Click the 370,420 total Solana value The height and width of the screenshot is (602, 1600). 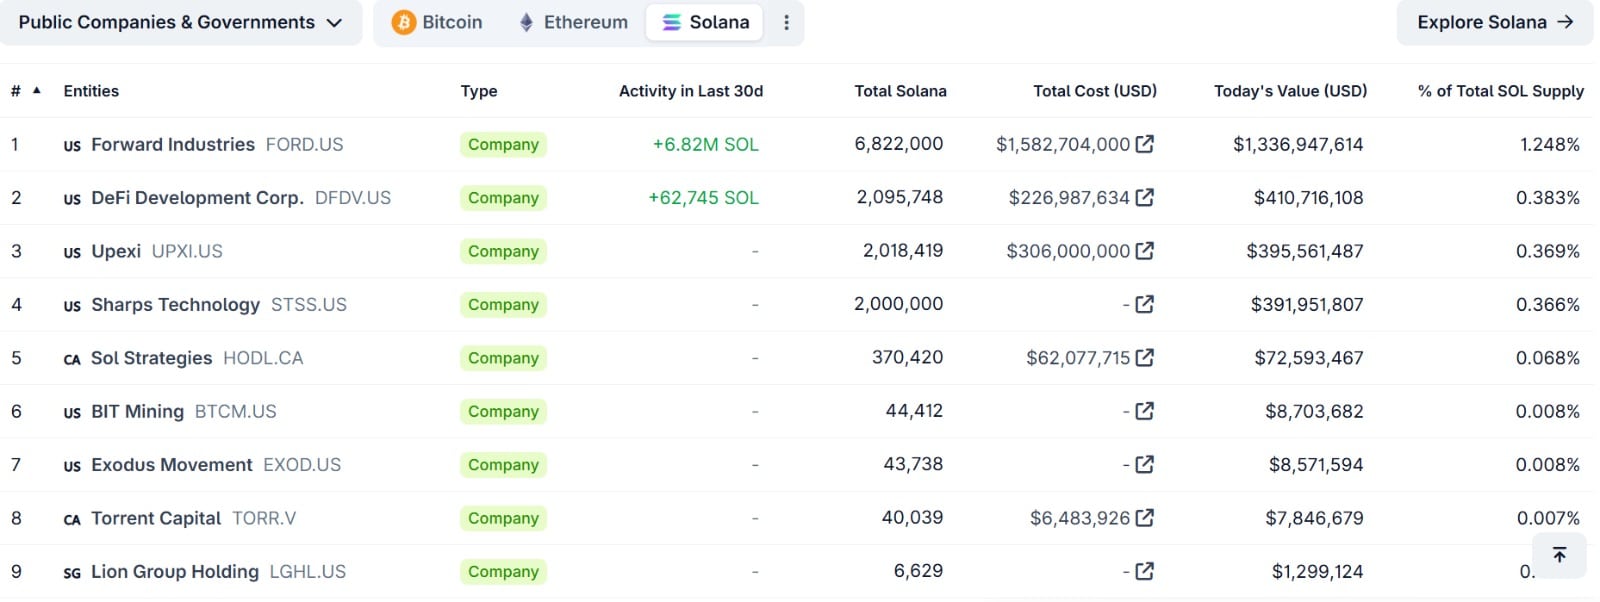[907, 357]
